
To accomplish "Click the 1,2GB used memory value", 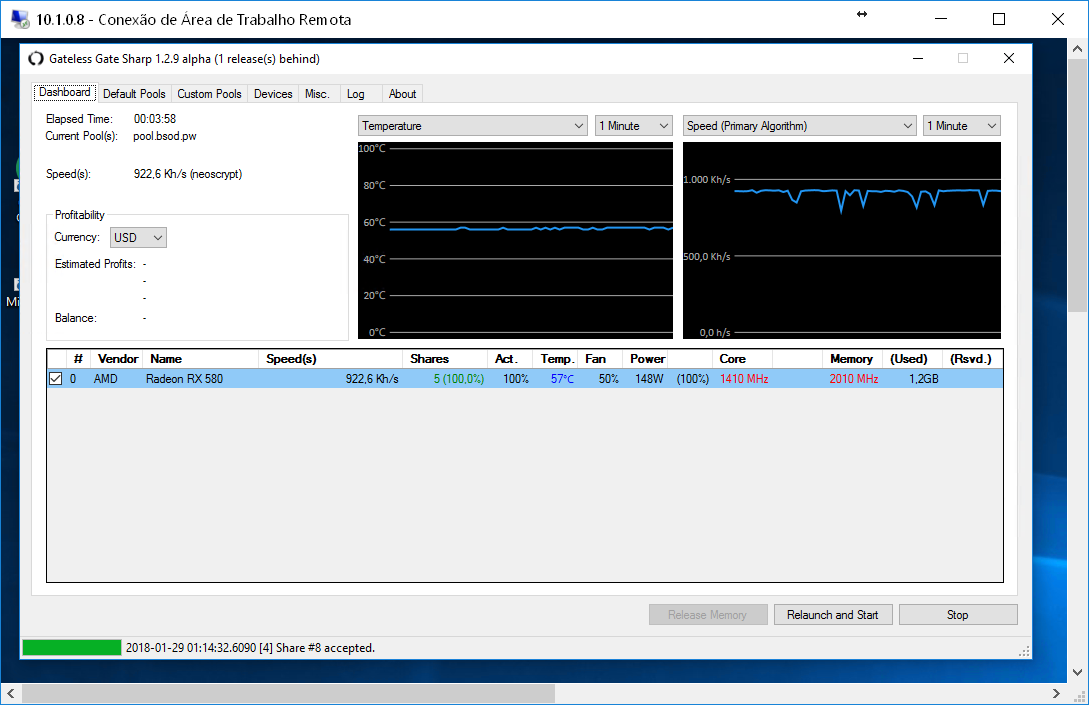I will click(x=924, y=379).
